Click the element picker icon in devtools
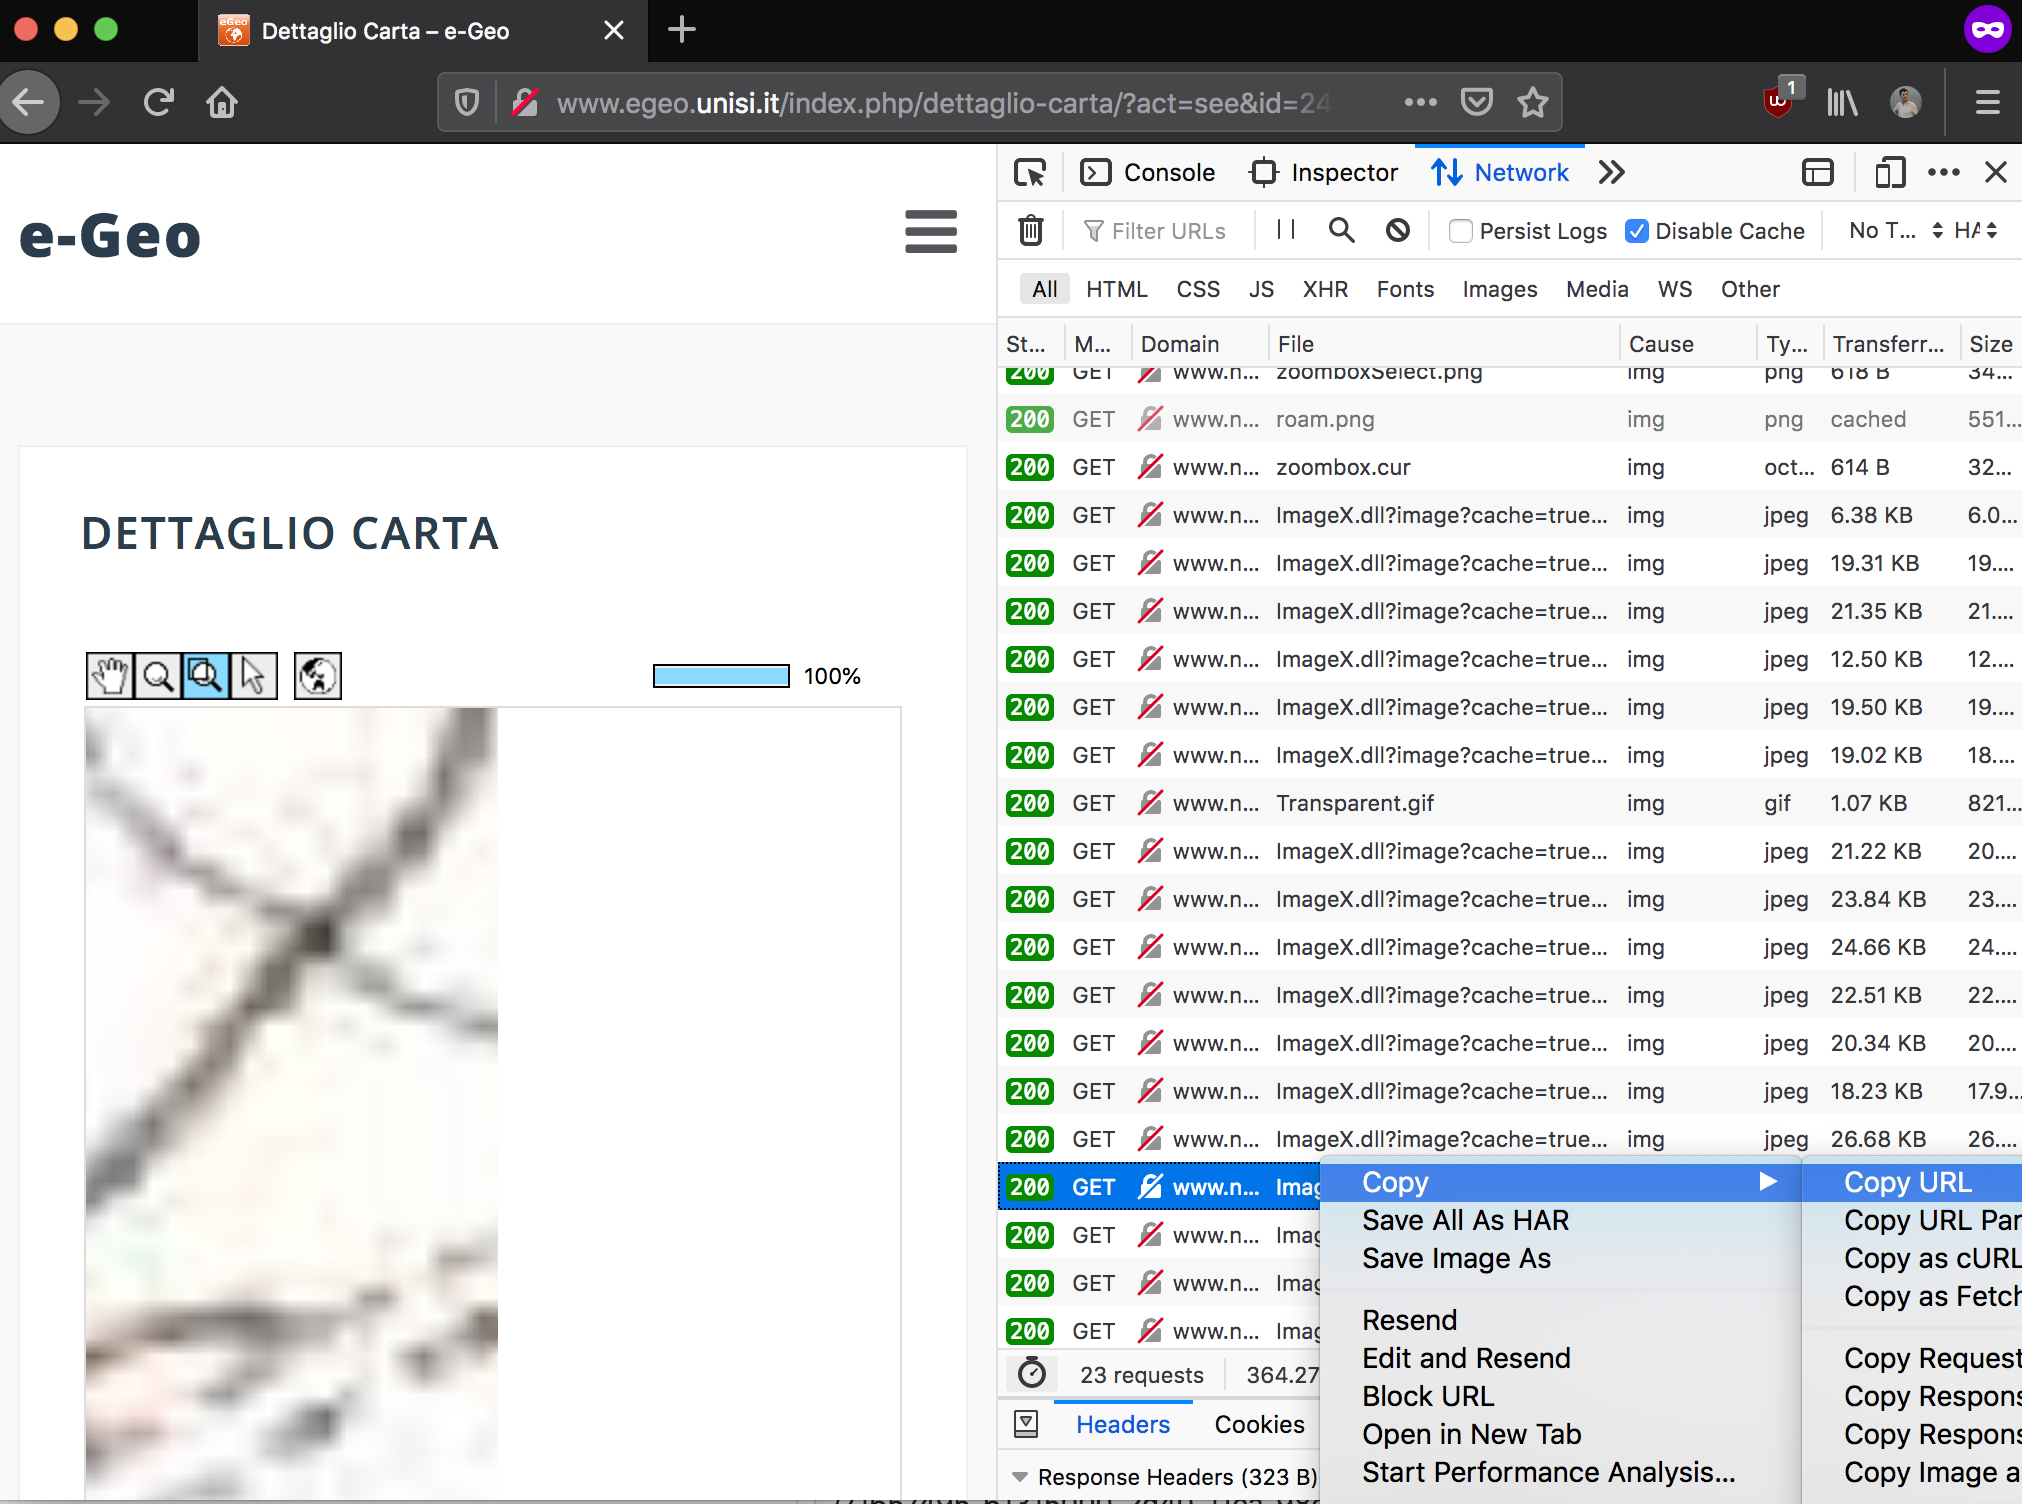 [x=1030, y=173]
